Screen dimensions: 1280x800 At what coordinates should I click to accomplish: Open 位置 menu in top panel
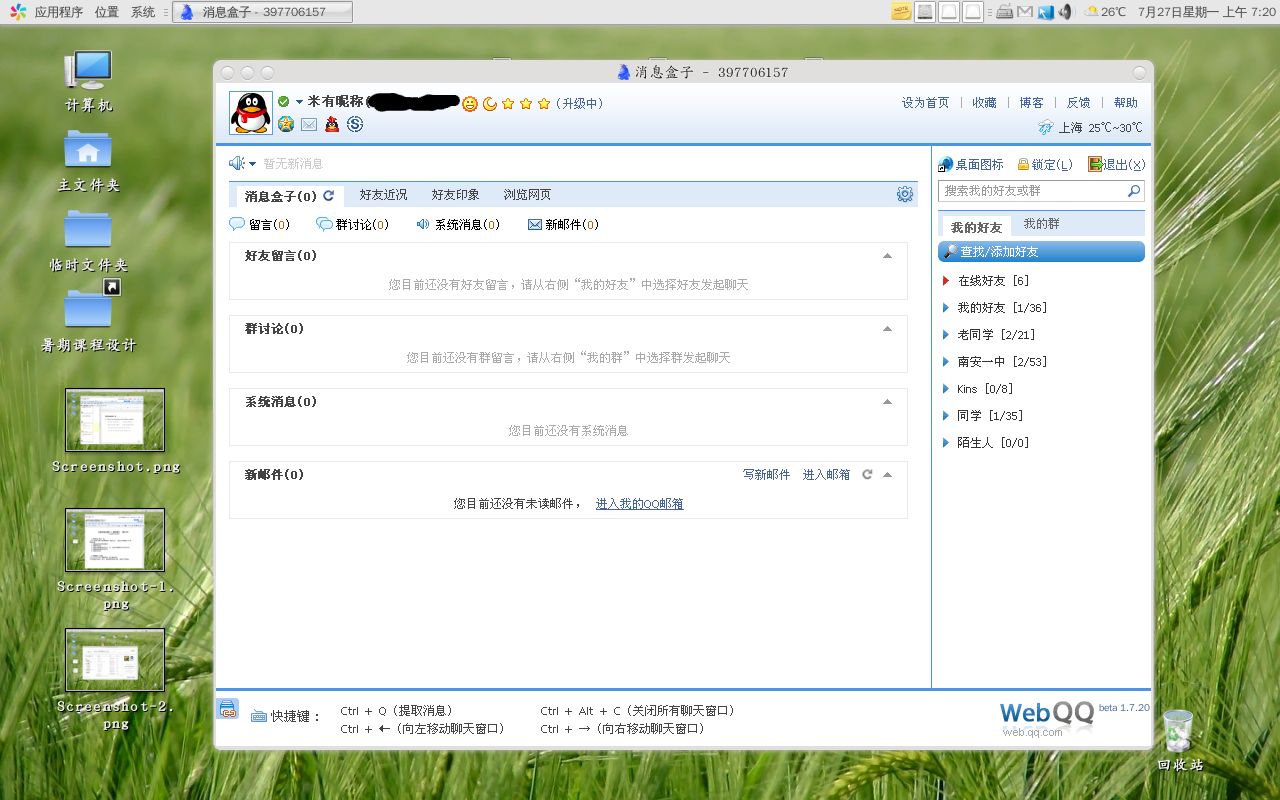click(x=107, y=12)
